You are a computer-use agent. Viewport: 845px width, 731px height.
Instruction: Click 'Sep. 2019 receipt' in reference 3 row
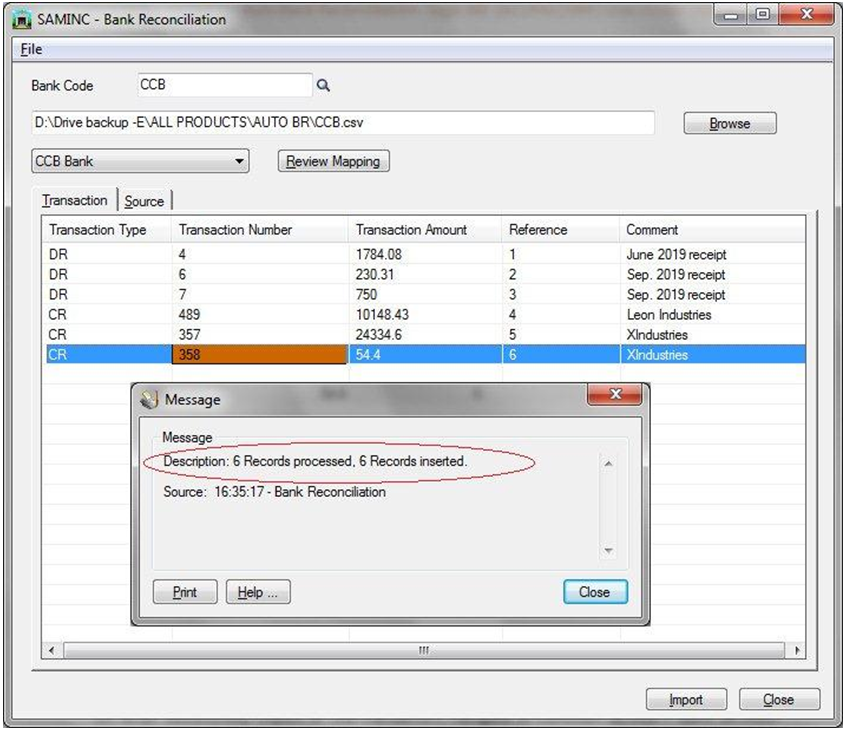[x=676, y=295]
